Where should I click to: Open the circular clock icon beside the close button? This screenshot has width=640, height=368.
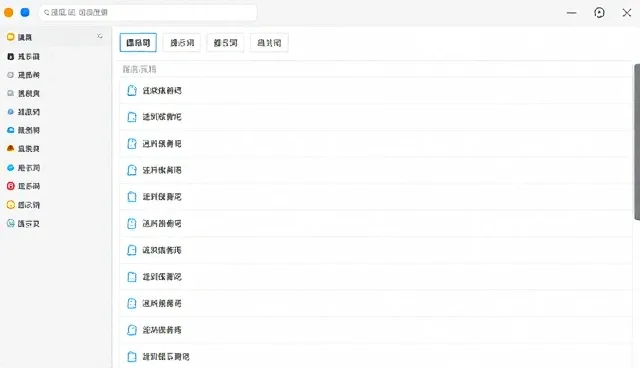599,13
